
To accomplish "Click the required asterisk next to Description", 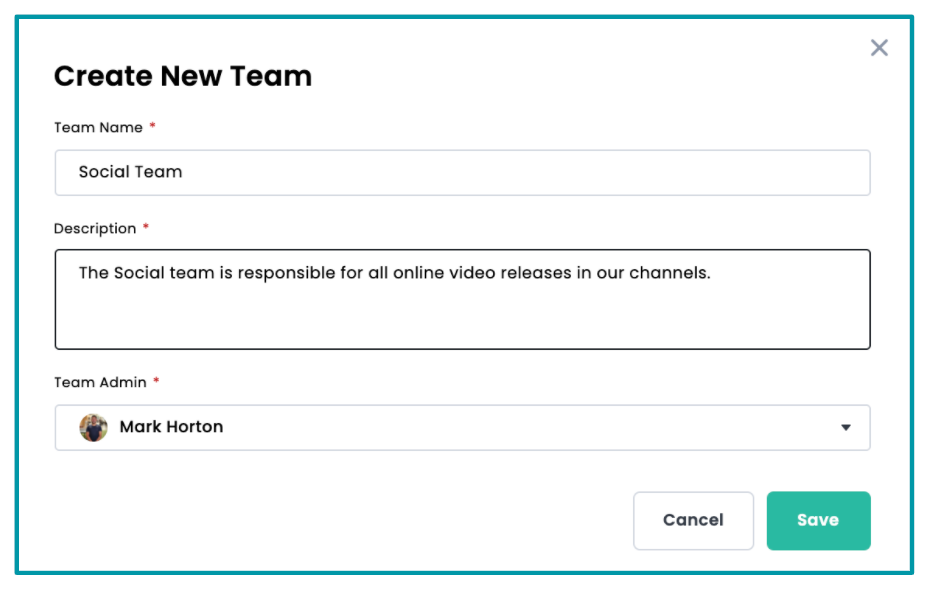I will (146, 227).
